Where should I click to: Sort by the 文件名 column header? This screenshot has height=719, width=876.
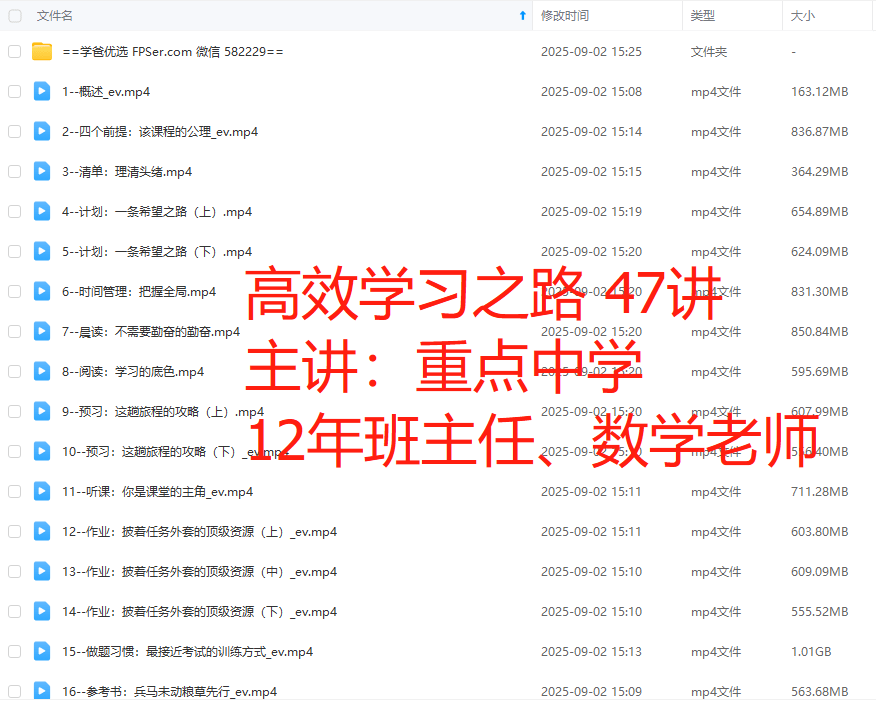tap(55, 16)
